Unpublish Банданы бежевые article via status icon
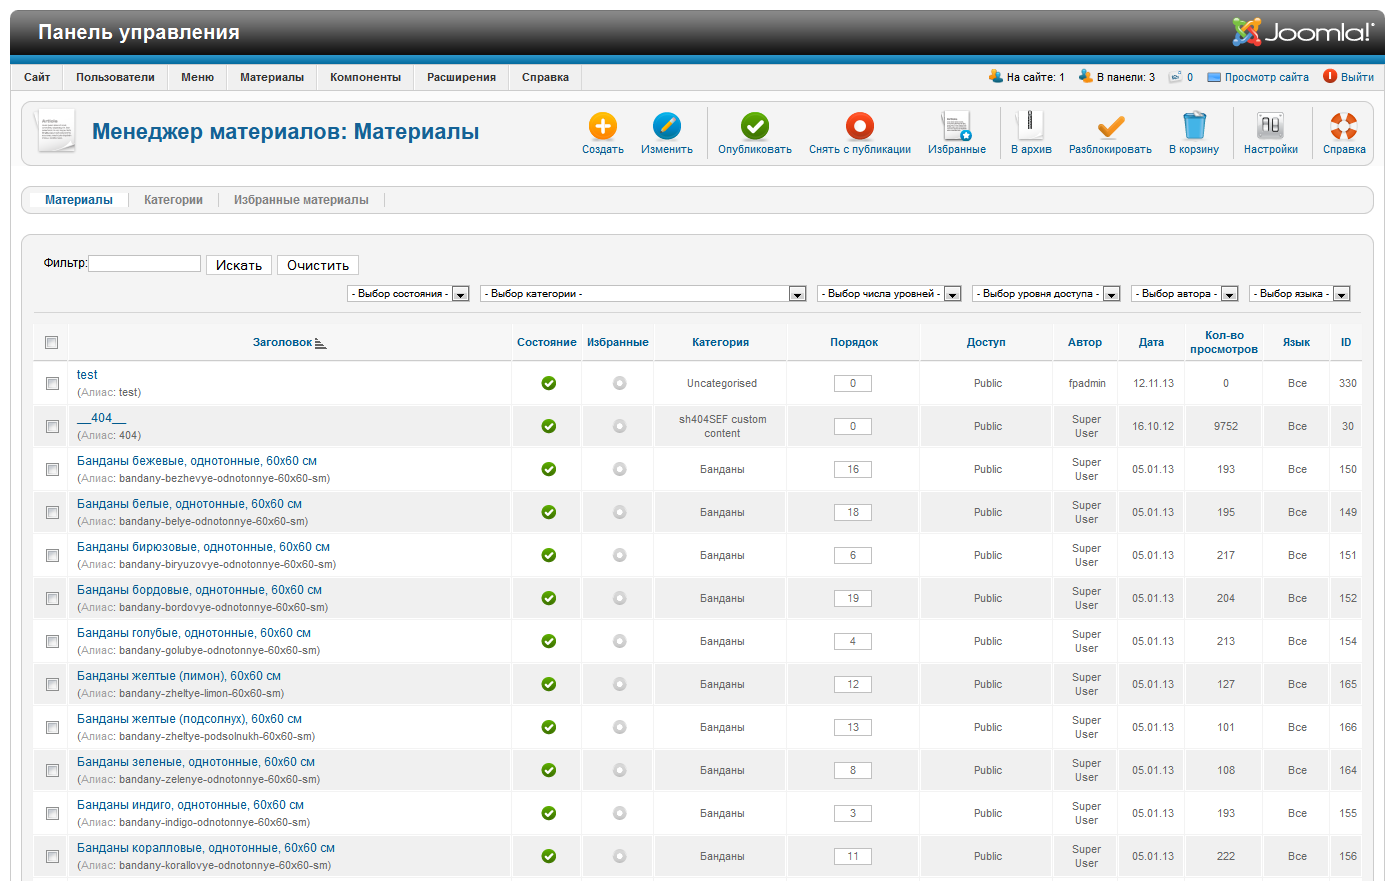1395x881 pixels. point(549,469)
